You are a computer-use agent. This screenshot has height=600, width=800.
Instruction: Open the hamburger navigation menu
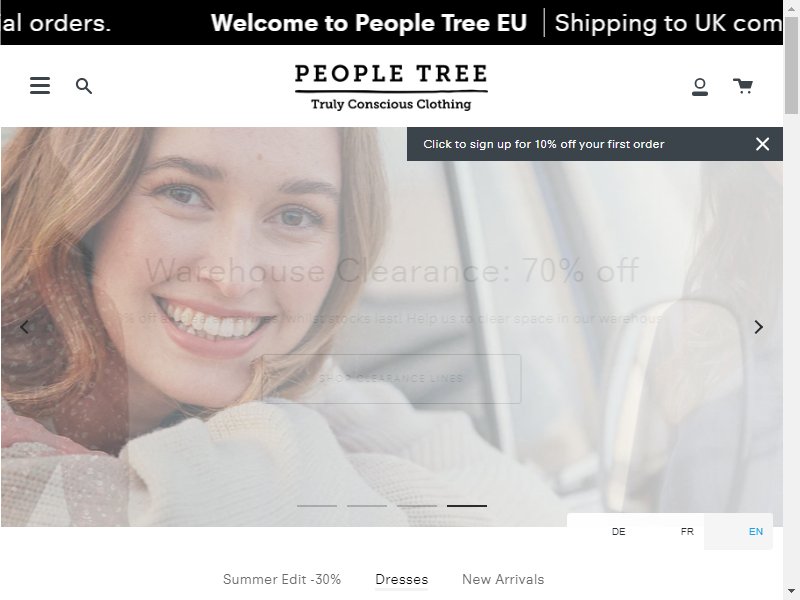pyautogui.click(x=40, y=86)
